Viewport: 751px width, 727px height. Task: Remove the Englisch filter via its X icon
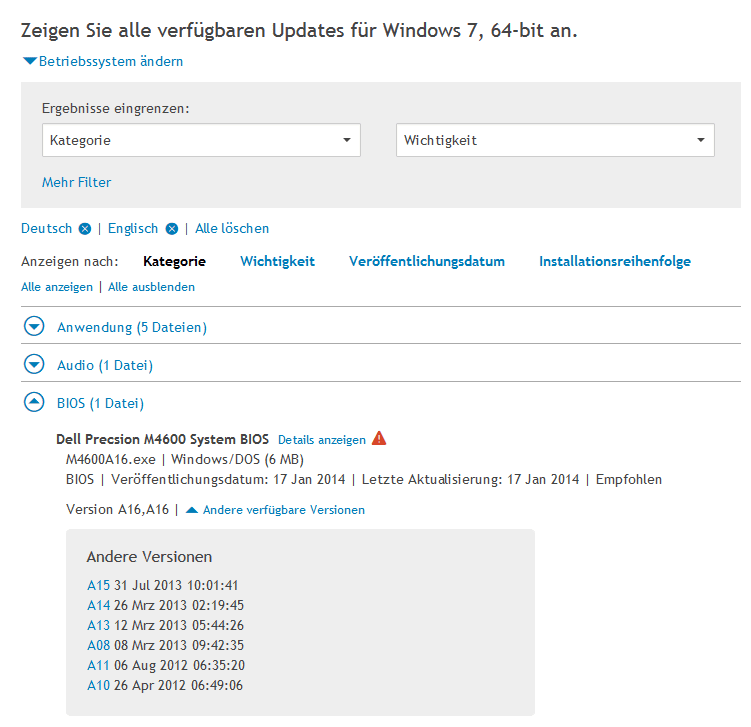[171, 229]
